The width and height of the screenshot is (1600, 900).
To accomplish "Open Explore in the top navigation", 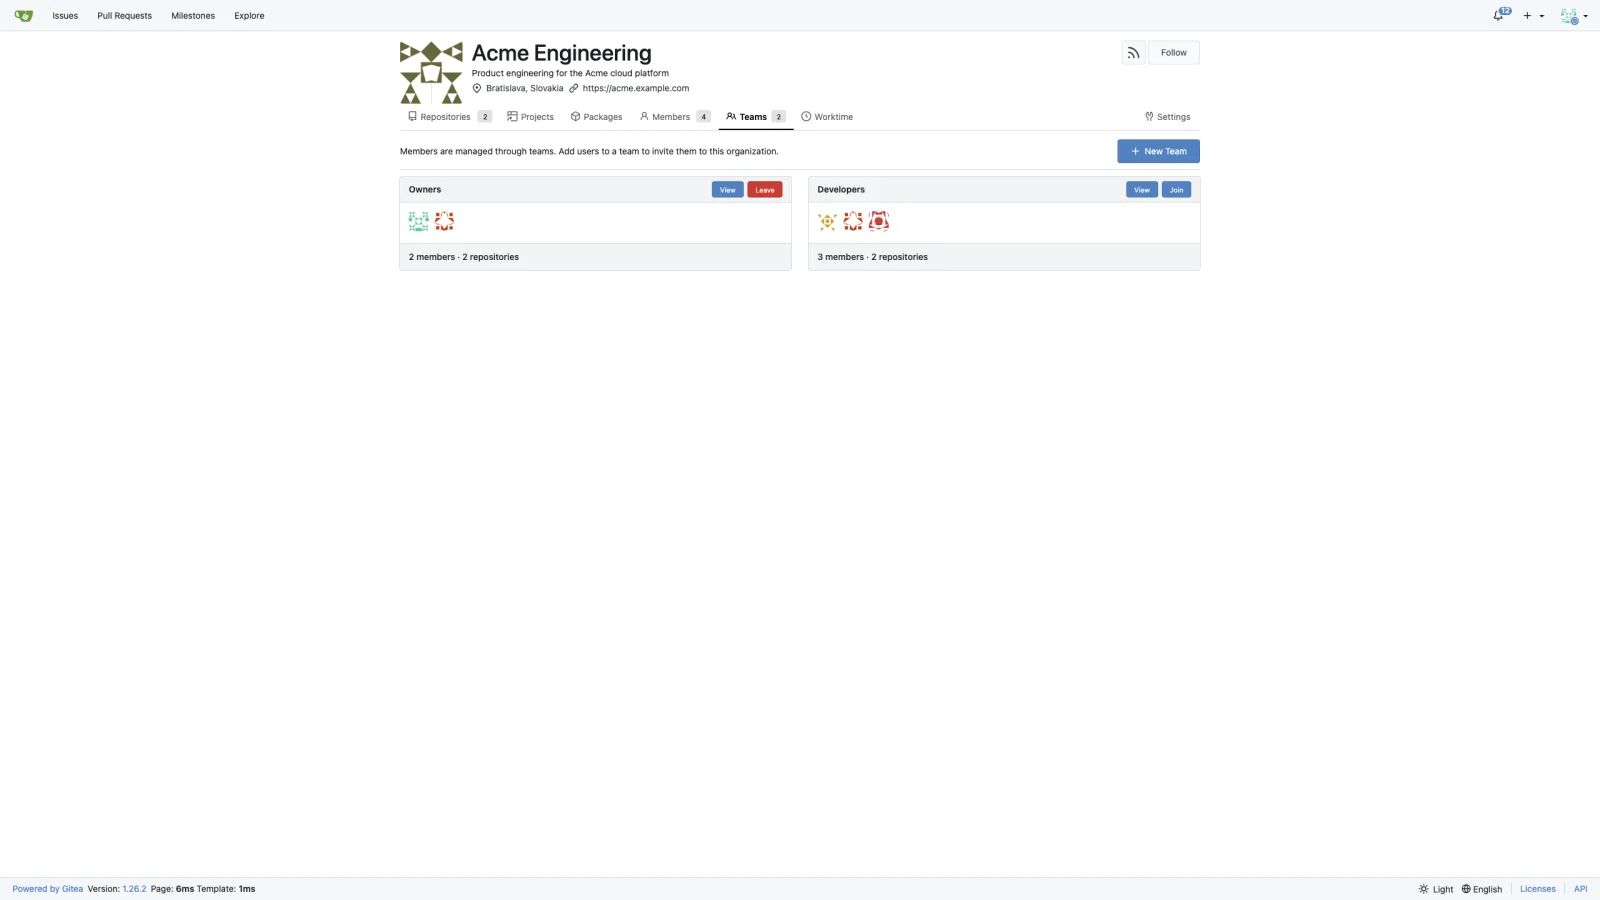I will [249, 16].
